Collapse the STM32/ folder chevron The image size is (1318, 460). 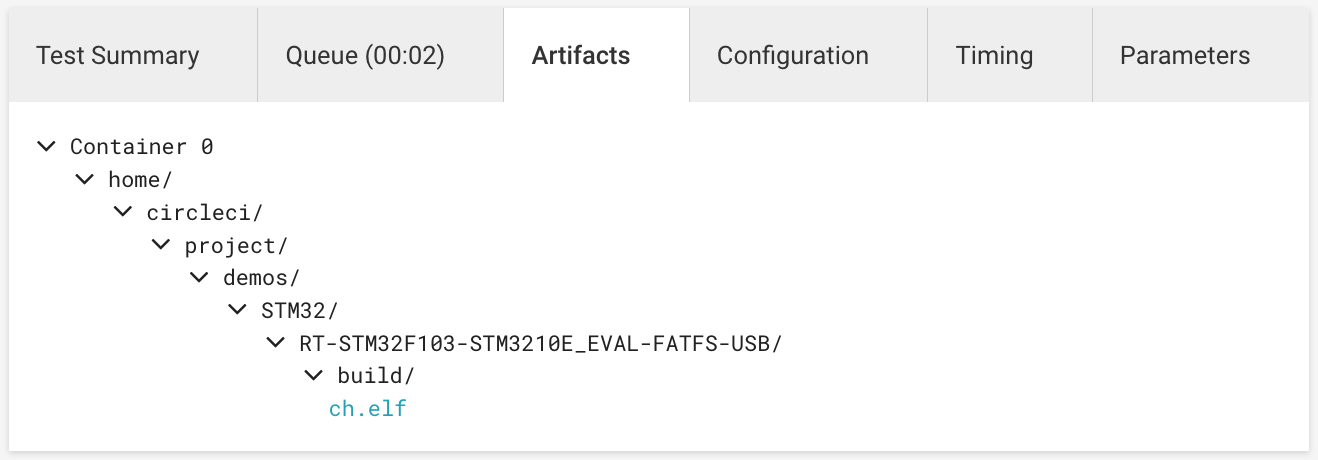pos(238,310)
